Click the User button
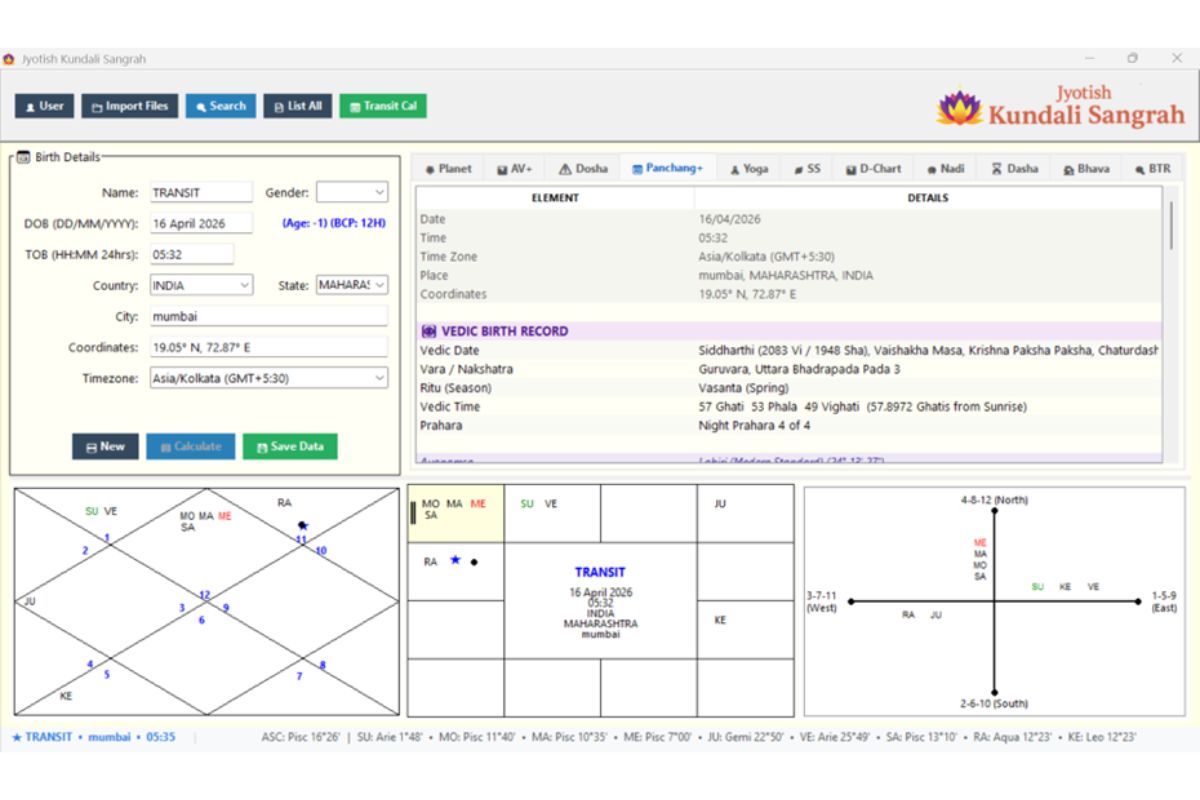1200x800 pixels. [44, 106]
